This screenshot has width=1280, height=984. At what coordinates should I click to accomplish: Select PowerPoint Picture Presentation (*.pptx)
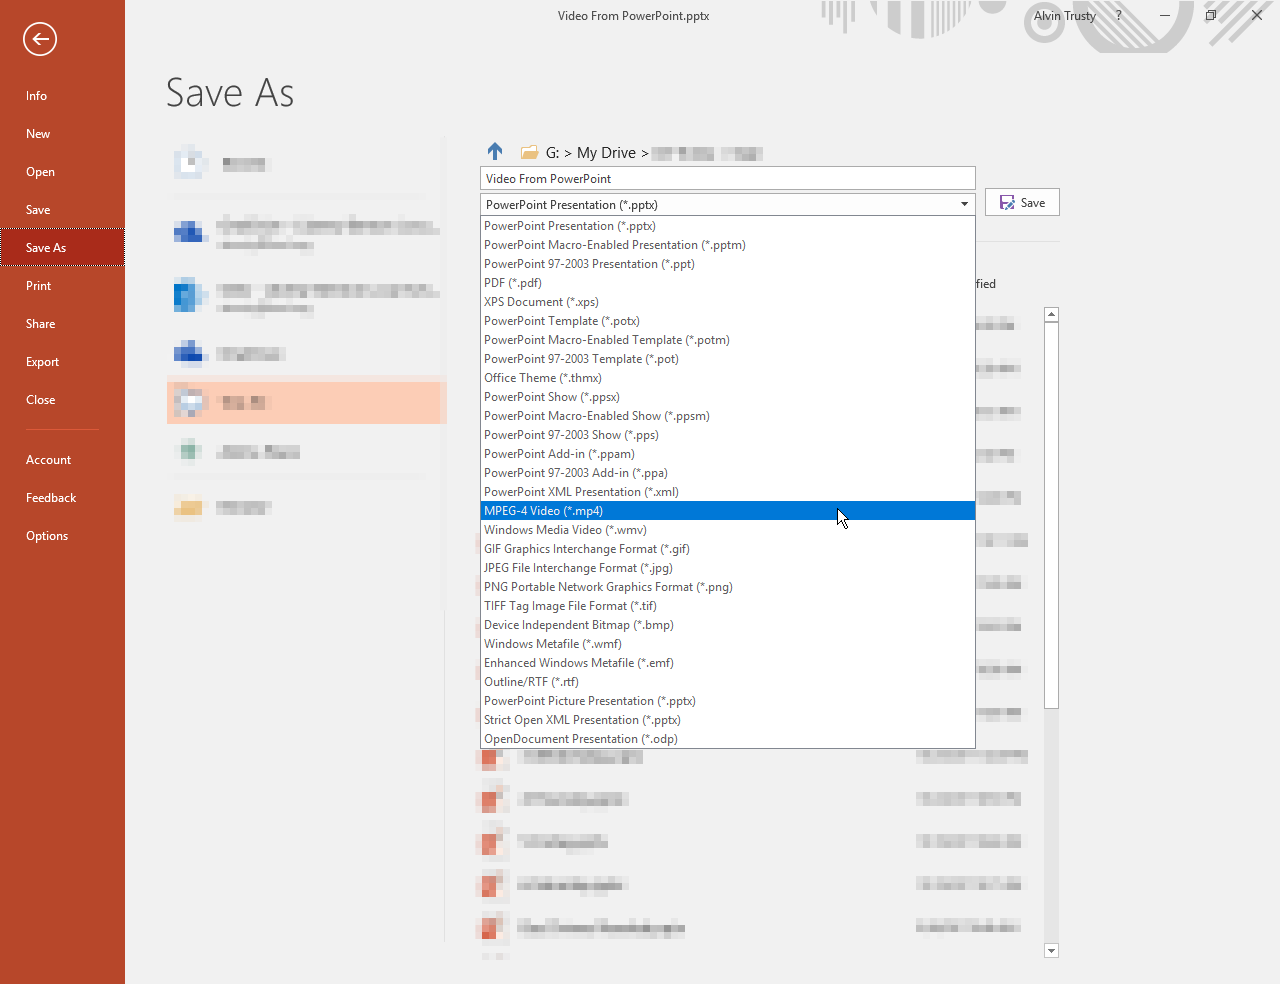pos(727,701)
